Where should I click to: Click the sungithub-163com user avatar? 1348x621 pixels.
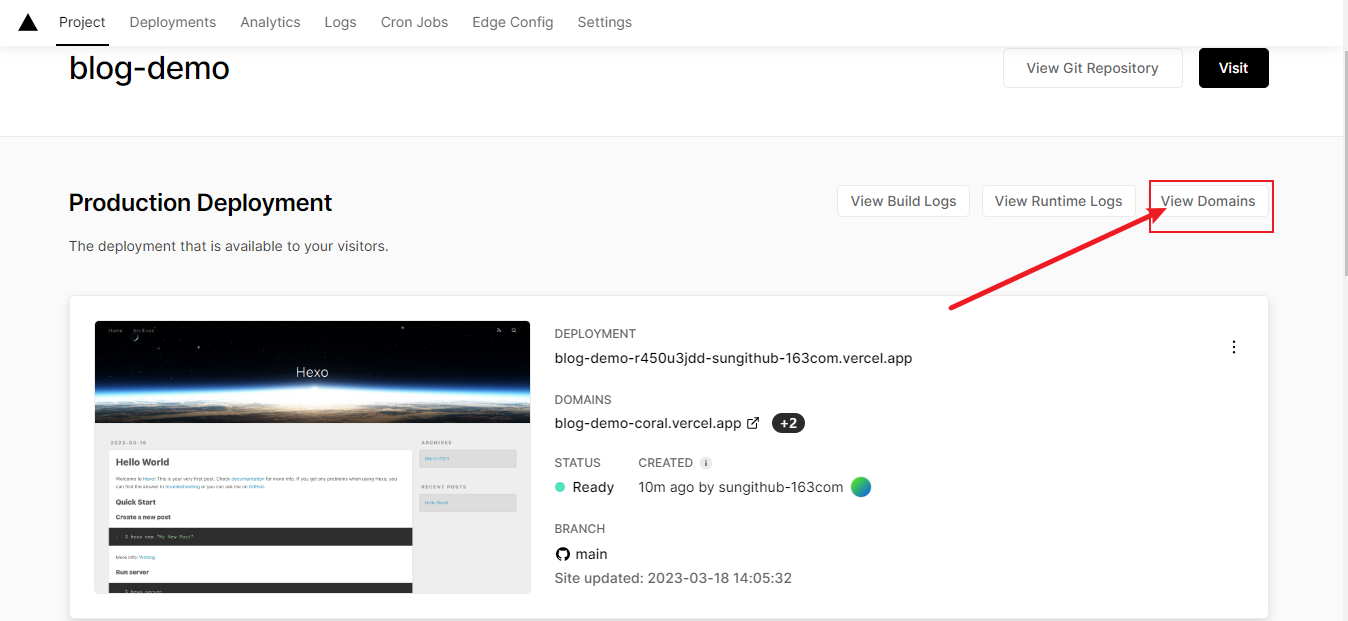pos(861,487)
